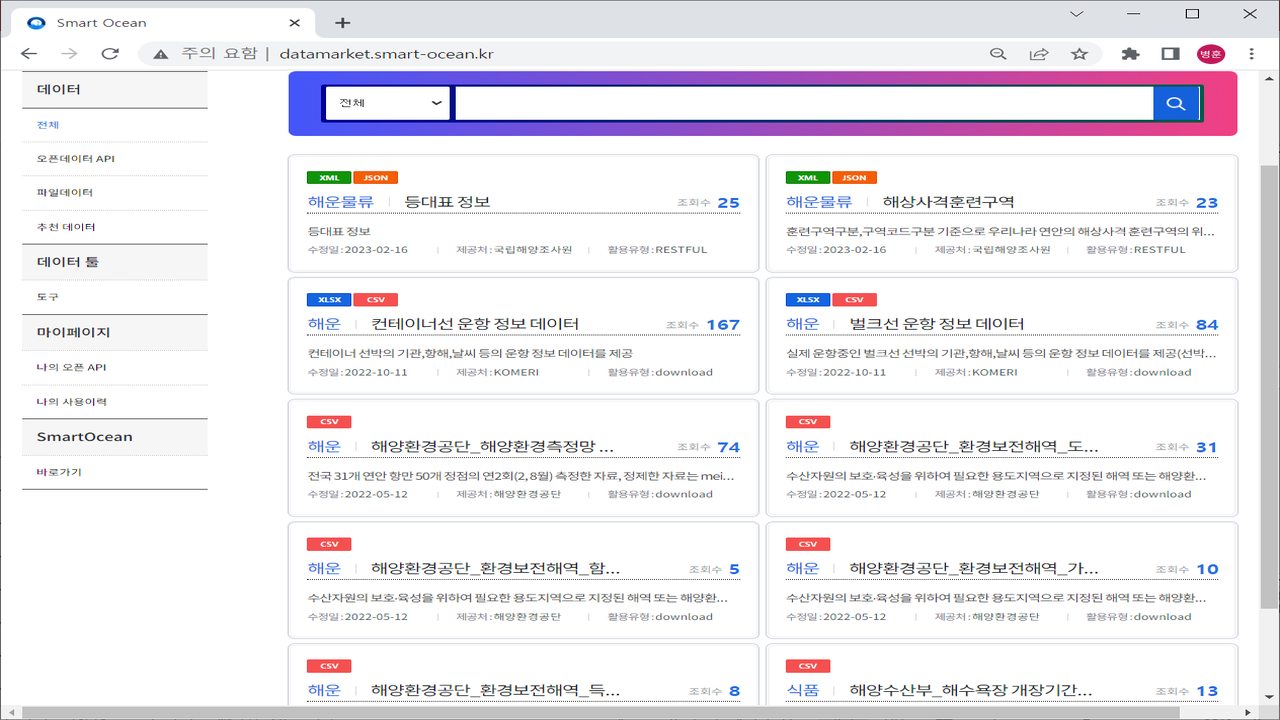The height and width of the screenshot is (720, 1280).
Task: Open 도구 under 데이터 툴
Action: coord(48,297)
